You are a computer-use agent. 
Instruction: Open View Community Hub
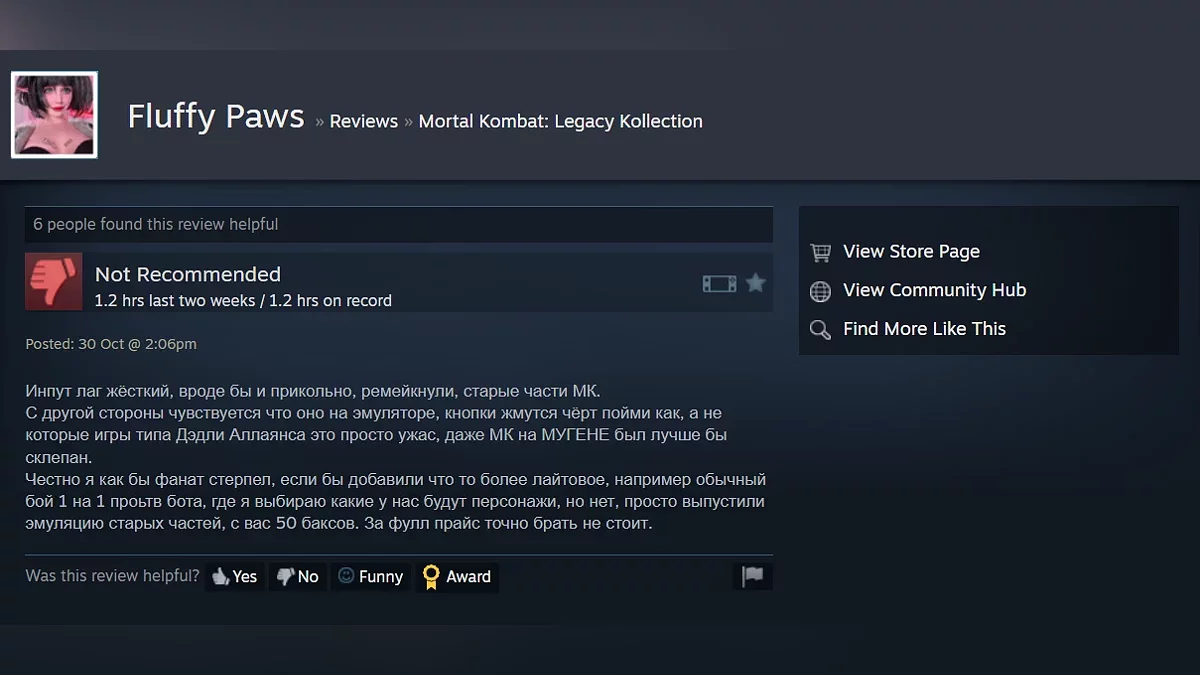coord(934,290)
